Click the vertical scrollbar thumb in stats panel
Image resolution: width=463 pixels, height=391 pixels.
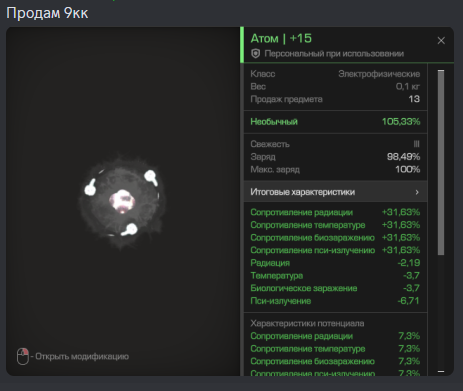(x=441, y=162)
